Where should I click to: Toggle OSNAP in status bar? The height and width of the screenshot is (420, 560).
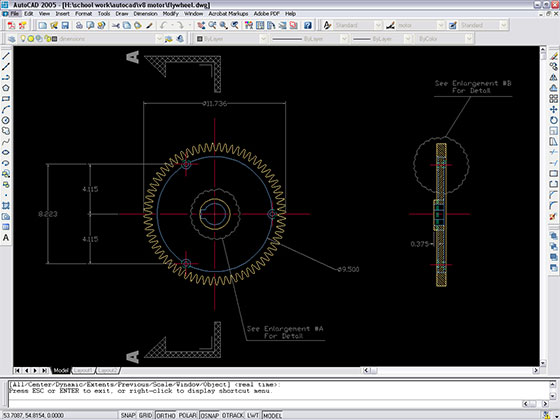coord(210,415)
